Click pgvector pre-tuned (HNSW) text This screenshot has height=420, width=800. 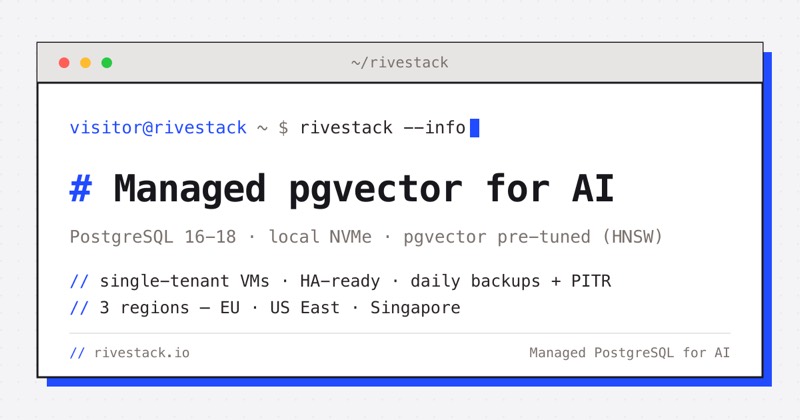click(x=533, y=237)
